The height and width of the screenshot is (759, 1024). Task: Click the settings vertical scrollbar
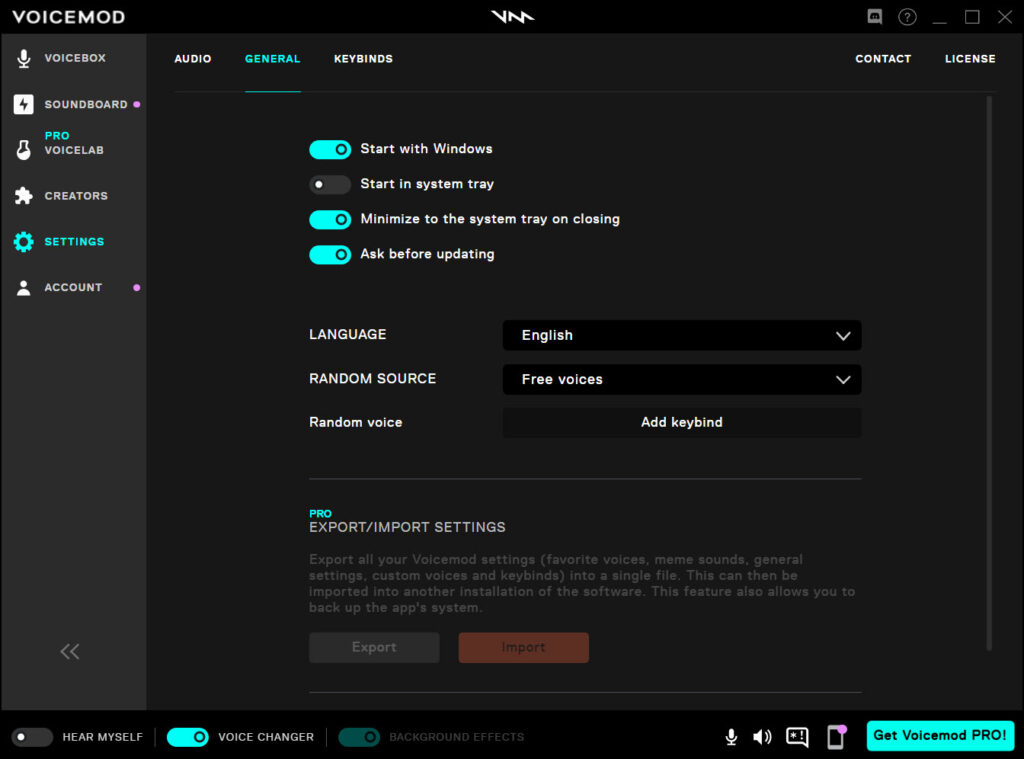(x=989, y=373)
